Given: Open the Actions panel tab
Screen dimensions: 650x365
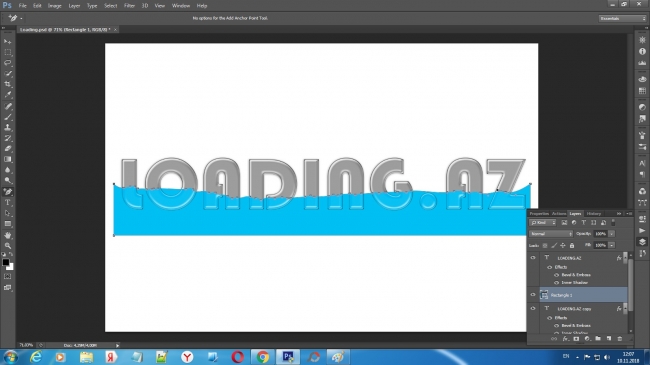Looking at the screenshot, I should click(558, 214).
